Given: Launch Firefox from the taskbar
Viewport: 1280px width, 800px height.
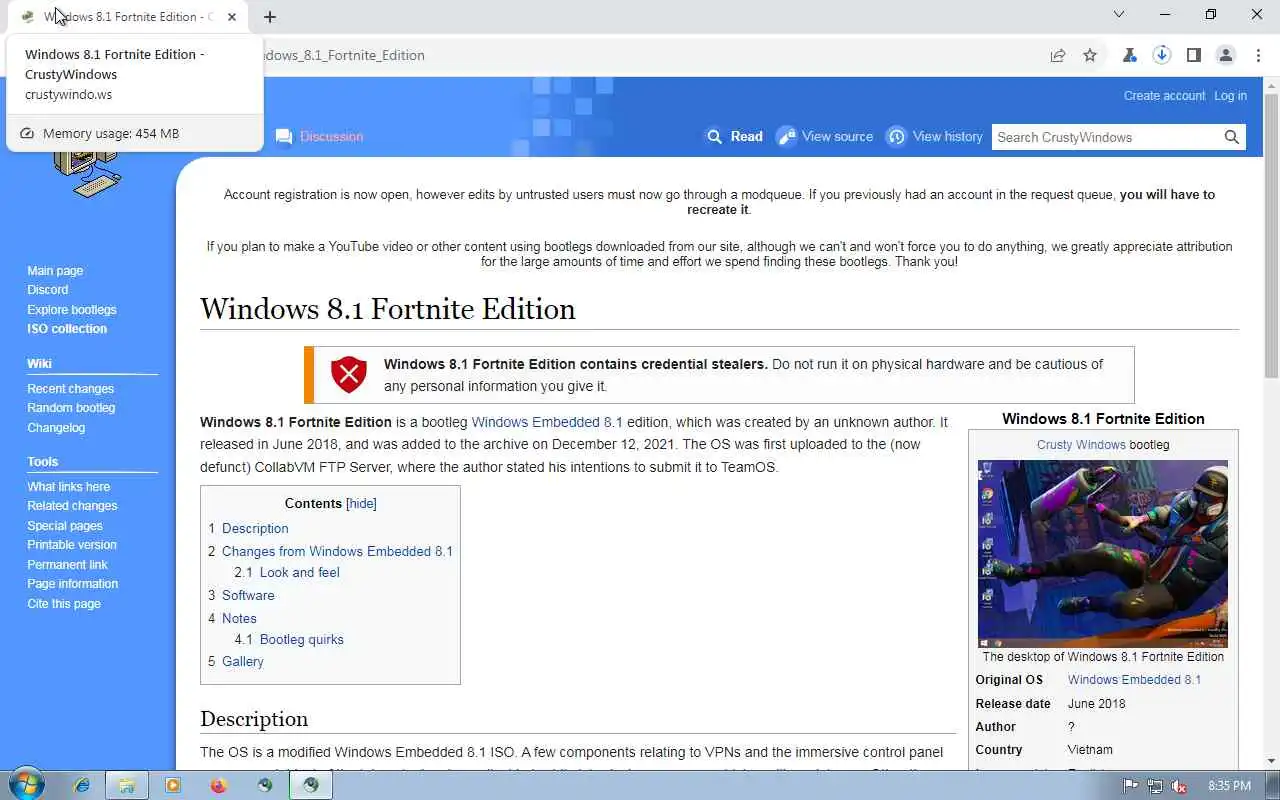Looking at the screenshot, I should point(219,786).
